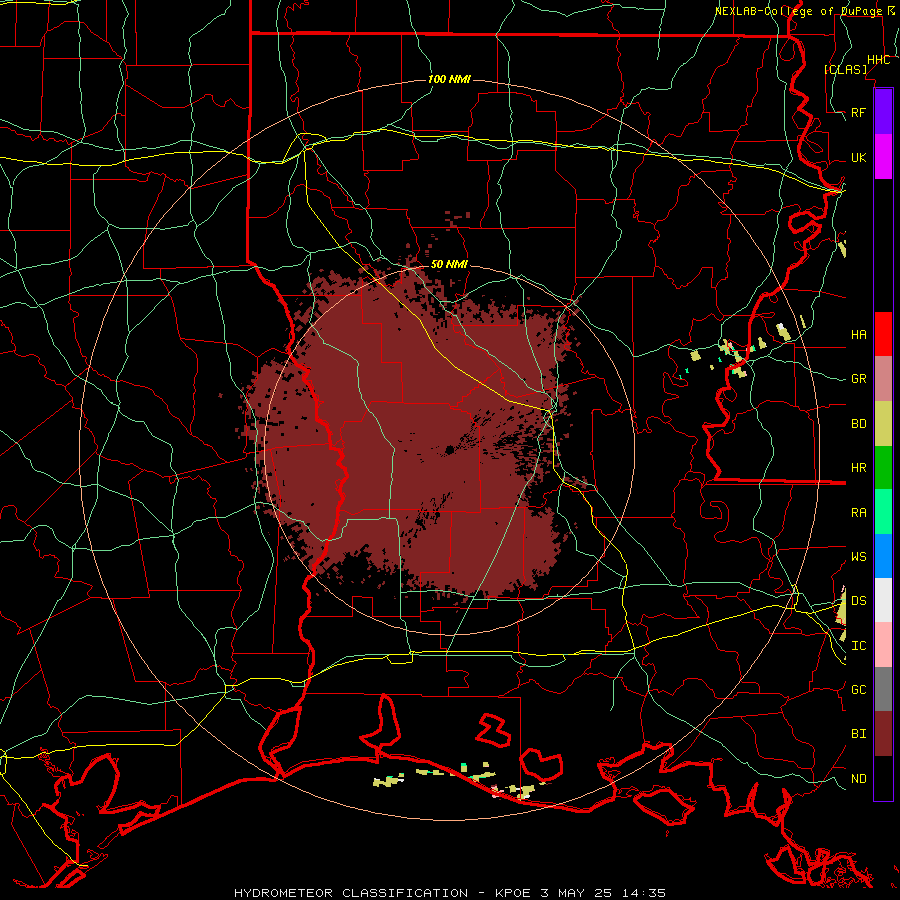Click the [CLAS] units label

[x=845, y=69]
